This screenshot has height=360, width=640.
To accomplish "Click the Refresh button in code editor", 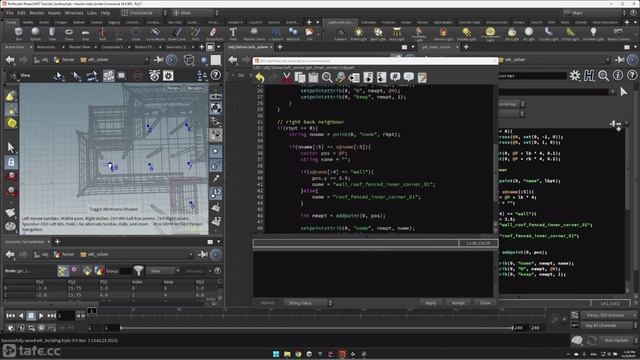I will tap(268, 303).
